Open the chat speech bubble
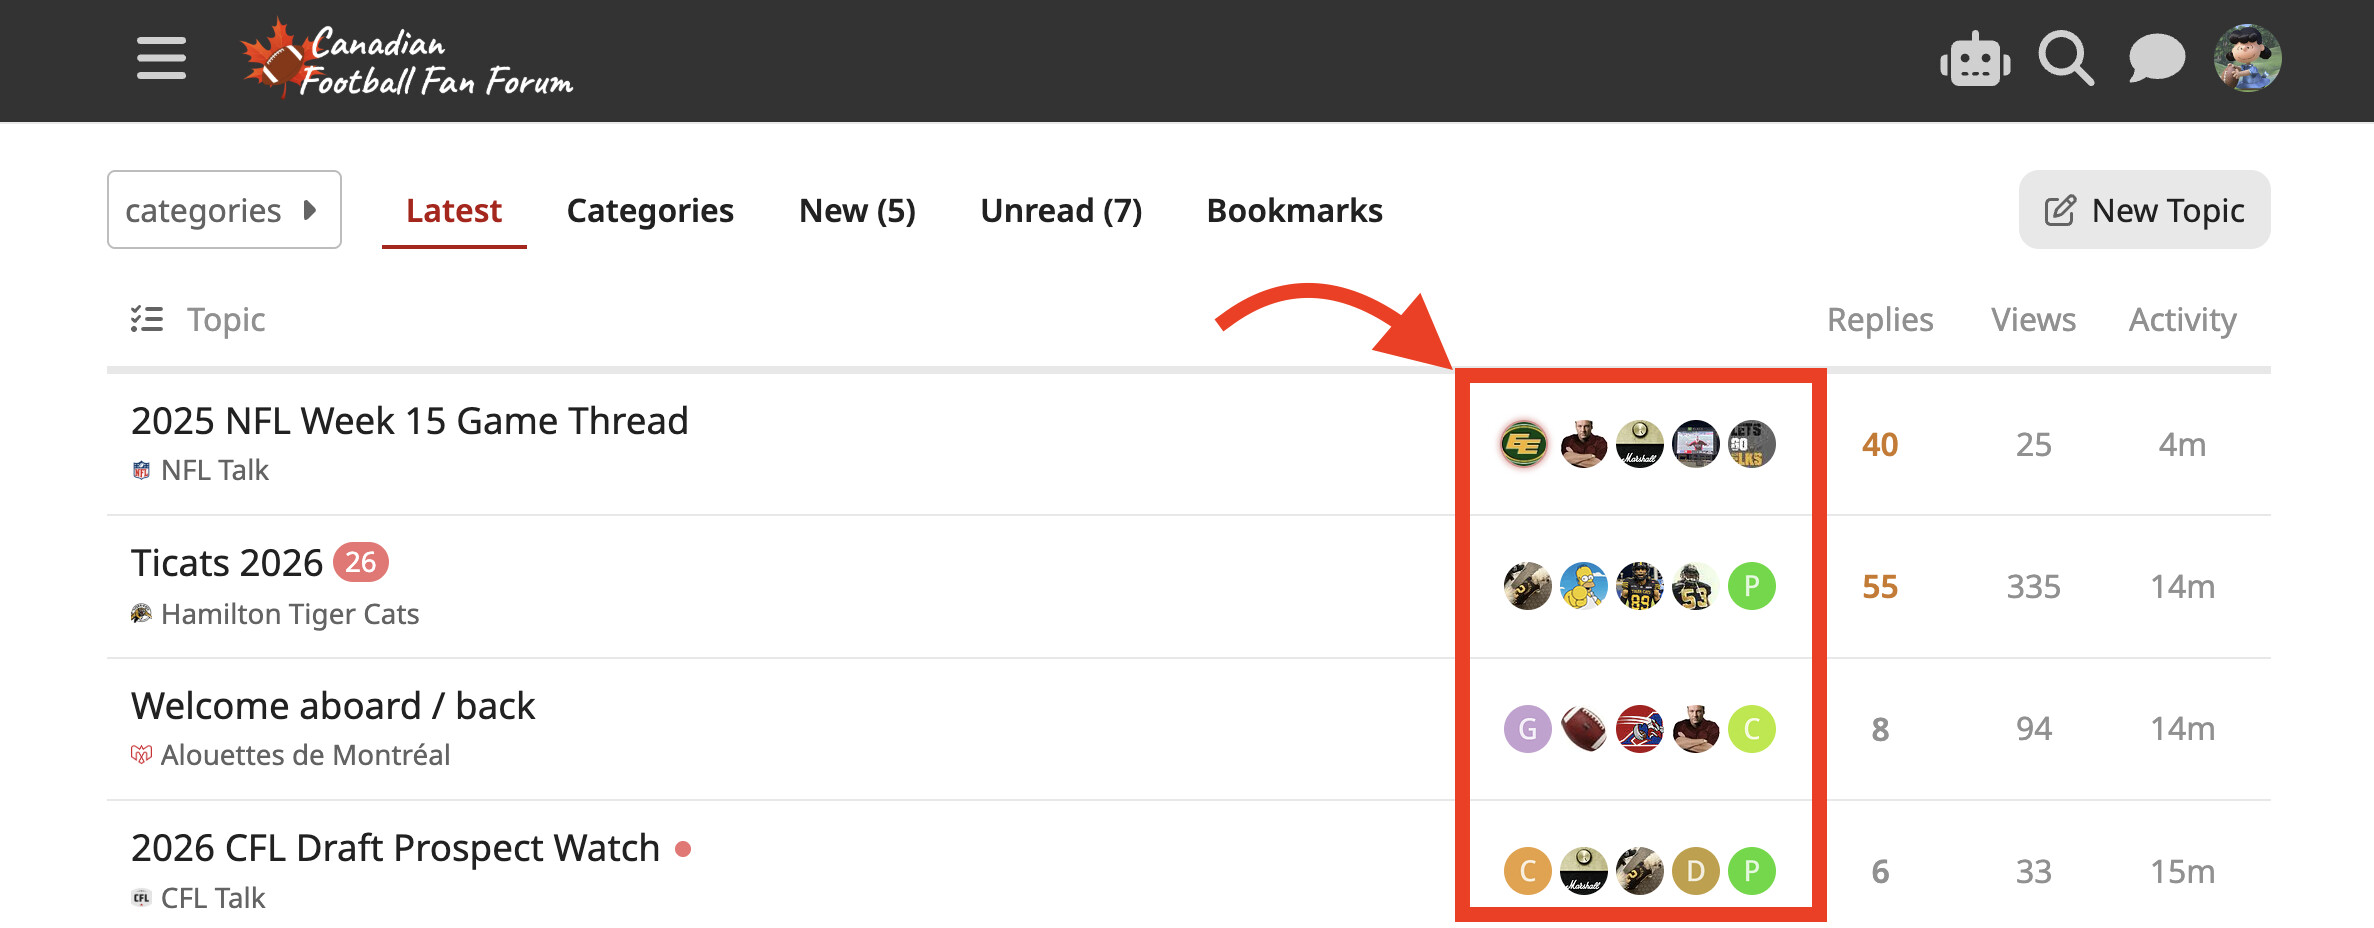The width and height of the screenshot is (2374, 928). point(2156,58)
